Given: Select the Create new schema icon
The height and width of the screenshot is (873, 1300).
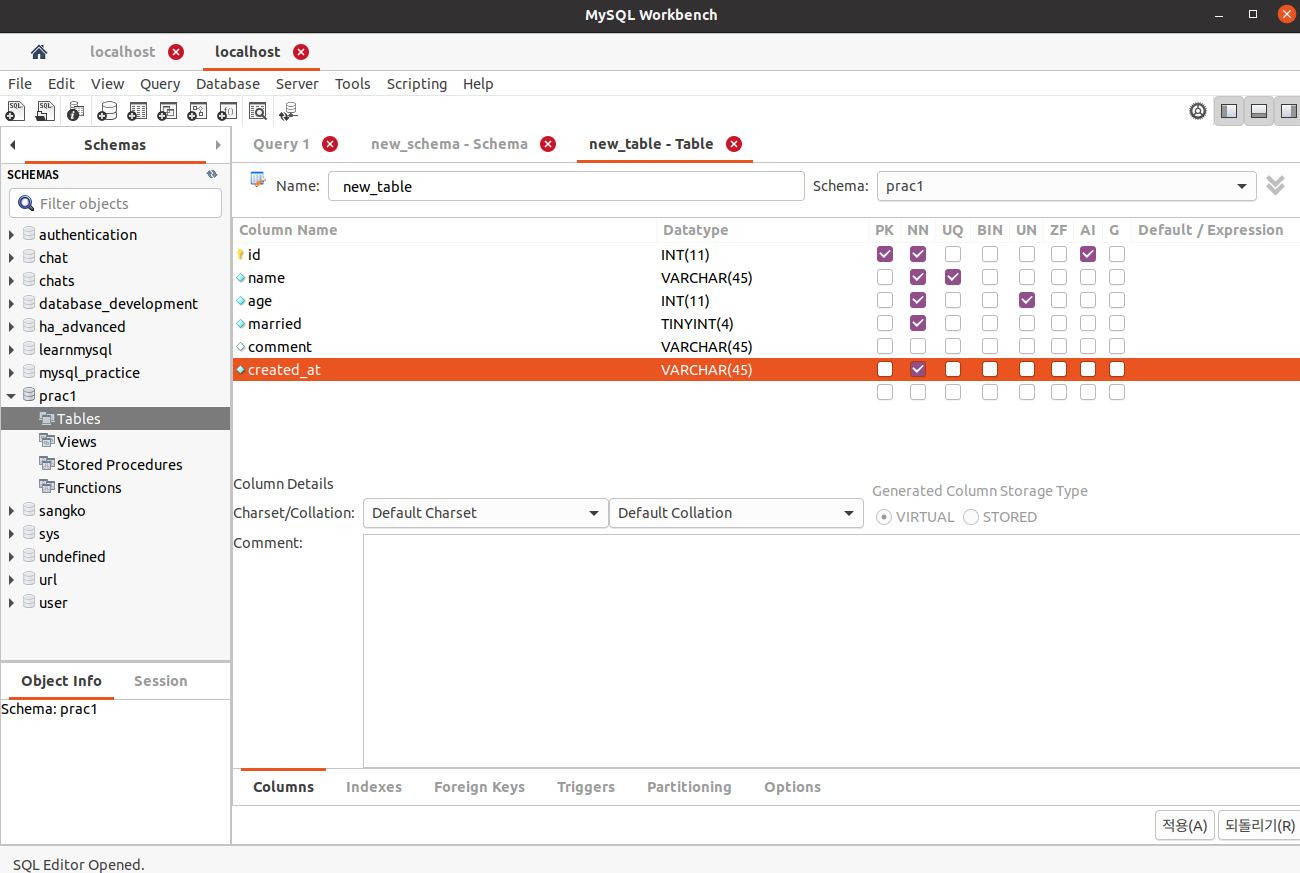Looking at the screenshot, I should pyautogui.click(x=107, y=111).
